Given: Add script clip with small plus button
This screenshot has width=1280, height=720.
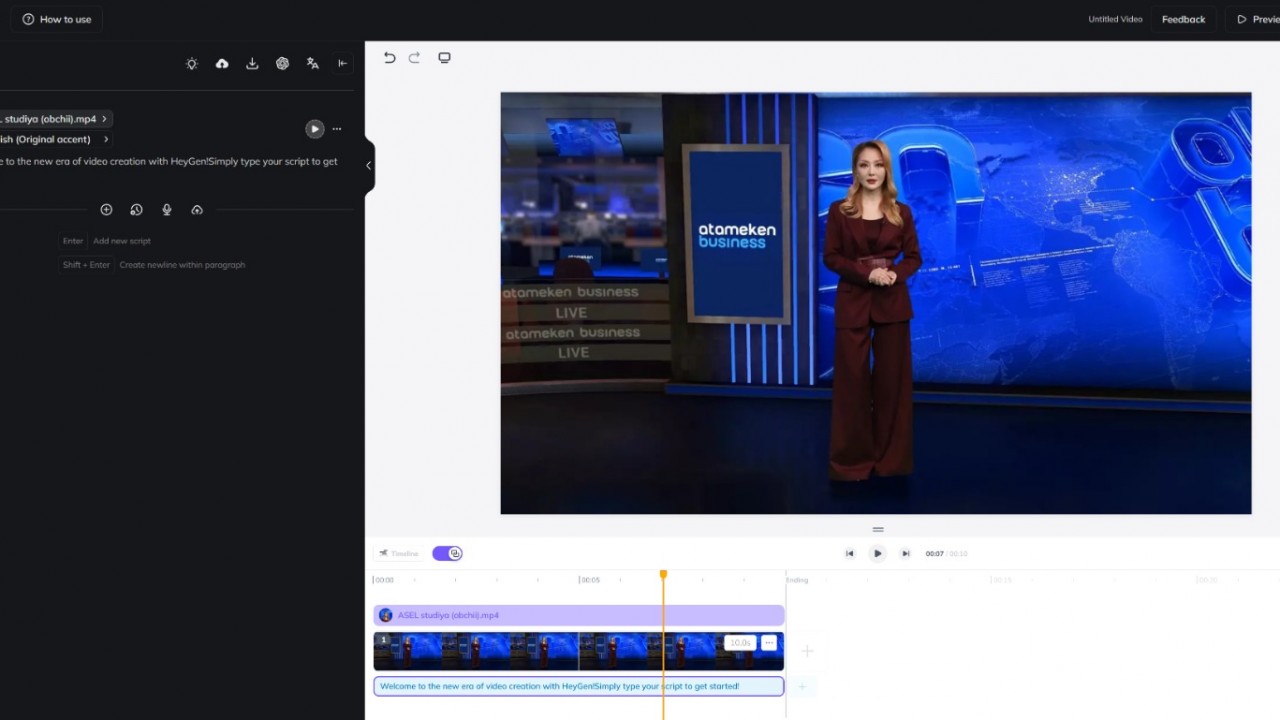Looking at the screenshot, I should [801, 686].
